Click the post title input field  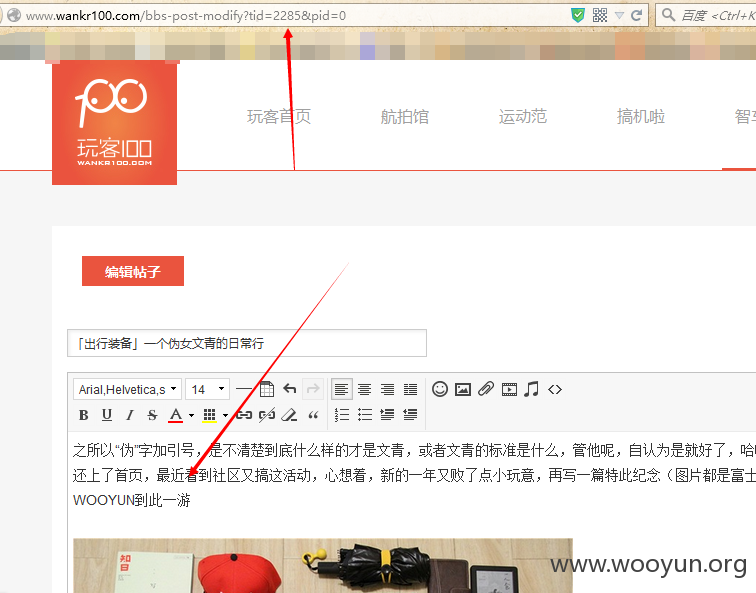tap(247, 343)
